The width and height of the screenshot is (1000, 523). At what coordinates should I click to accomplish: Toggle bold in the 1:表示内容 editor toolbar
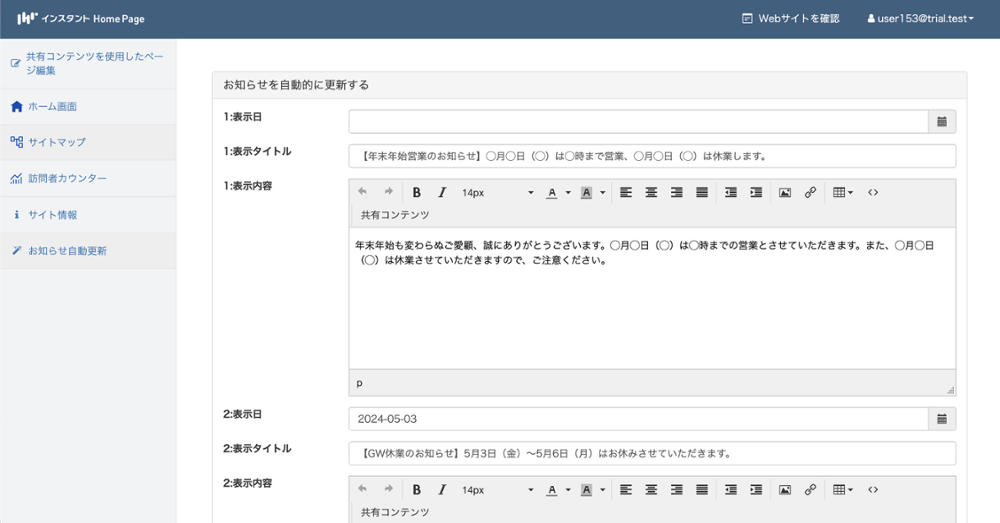[x=416, y=193]
